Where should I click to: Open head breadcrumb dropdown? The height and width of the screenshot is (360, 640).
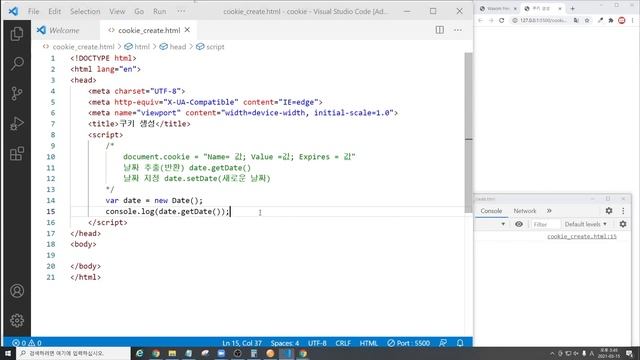[173, 47]
